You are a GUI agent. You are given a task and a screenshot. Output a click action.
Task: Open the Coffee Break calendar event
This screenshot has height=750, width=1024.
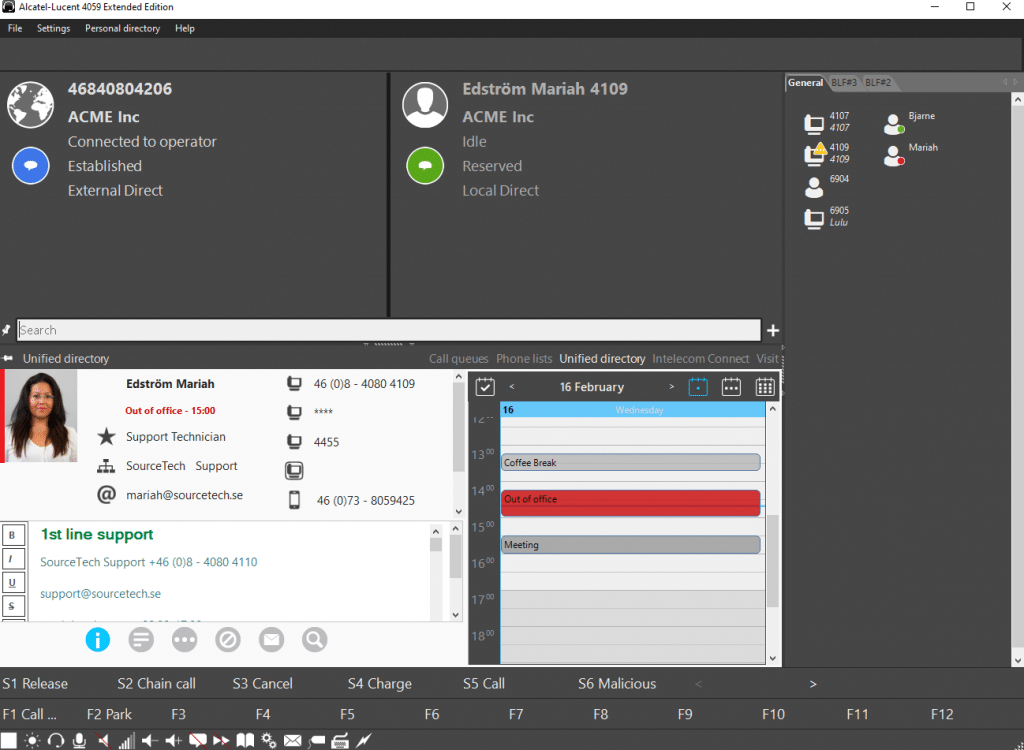631,463
